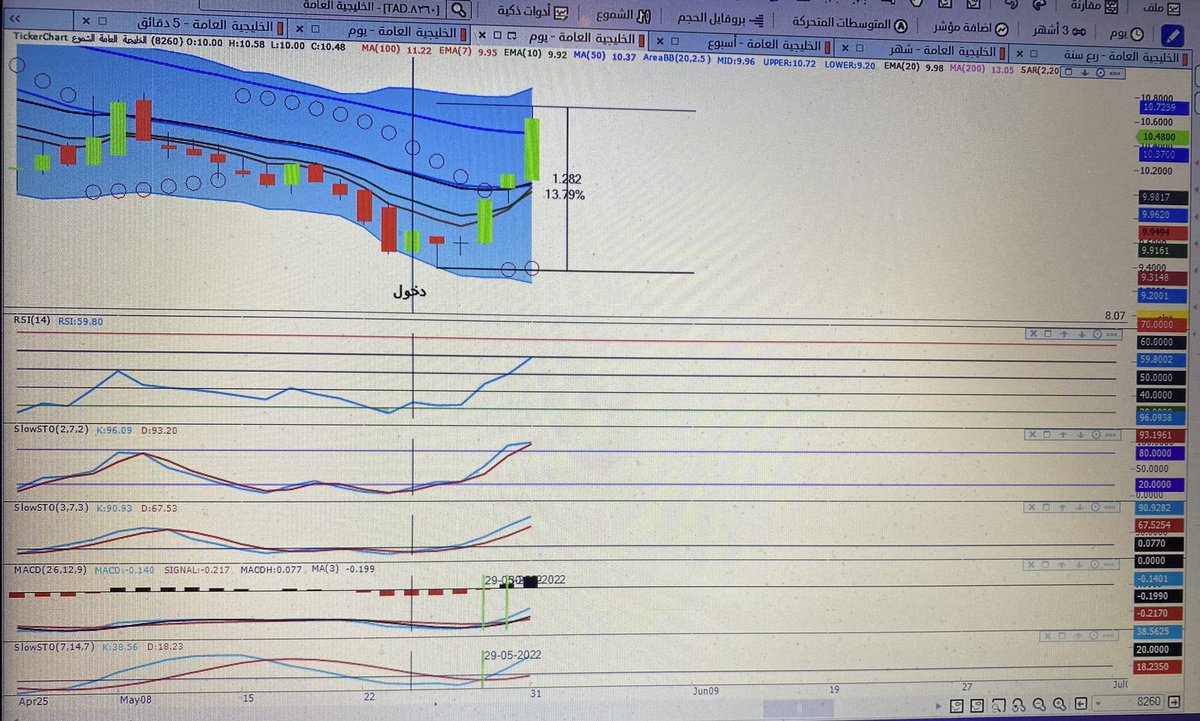
Task: Click the 70.0000 RSI level tag
Action: point(1162,325)
